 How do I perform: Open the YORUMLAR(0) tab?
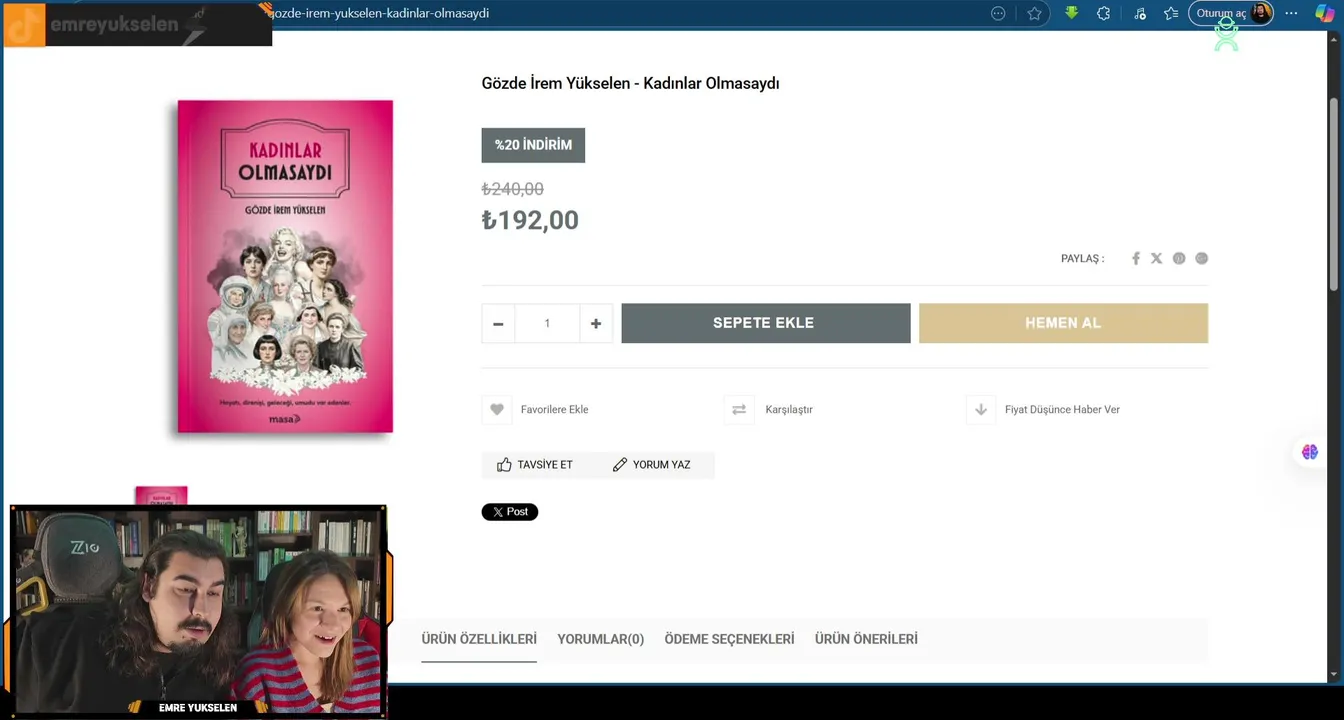601,639
